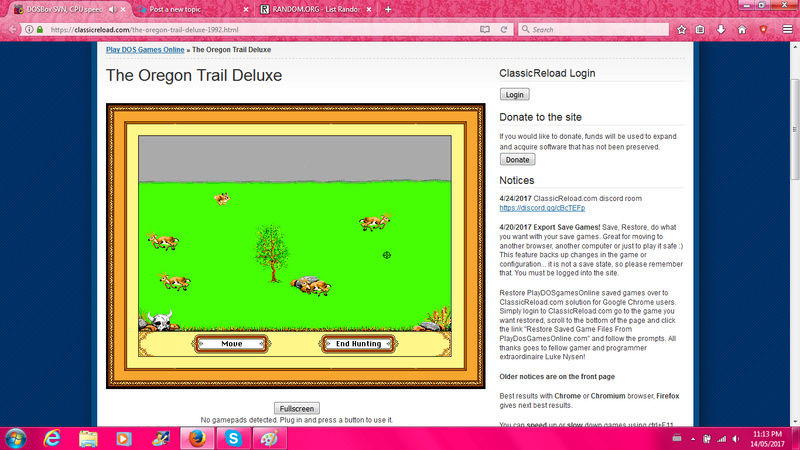Close the Post a new topic tab
Viewport: 800px width, 450px height.
click(246, 9)
